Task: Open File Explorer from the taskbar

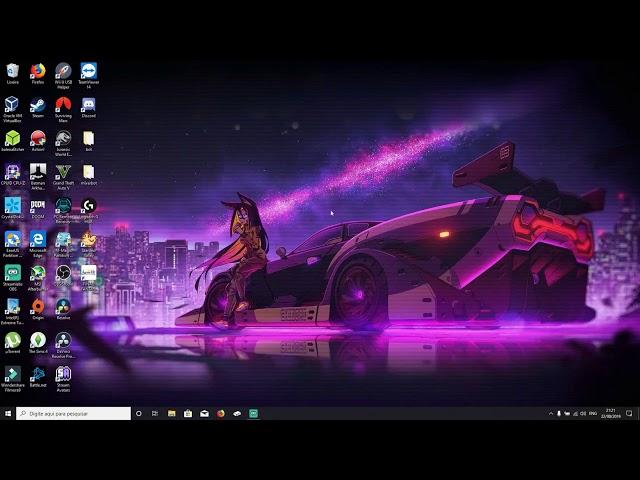Action: pos(171,413)
